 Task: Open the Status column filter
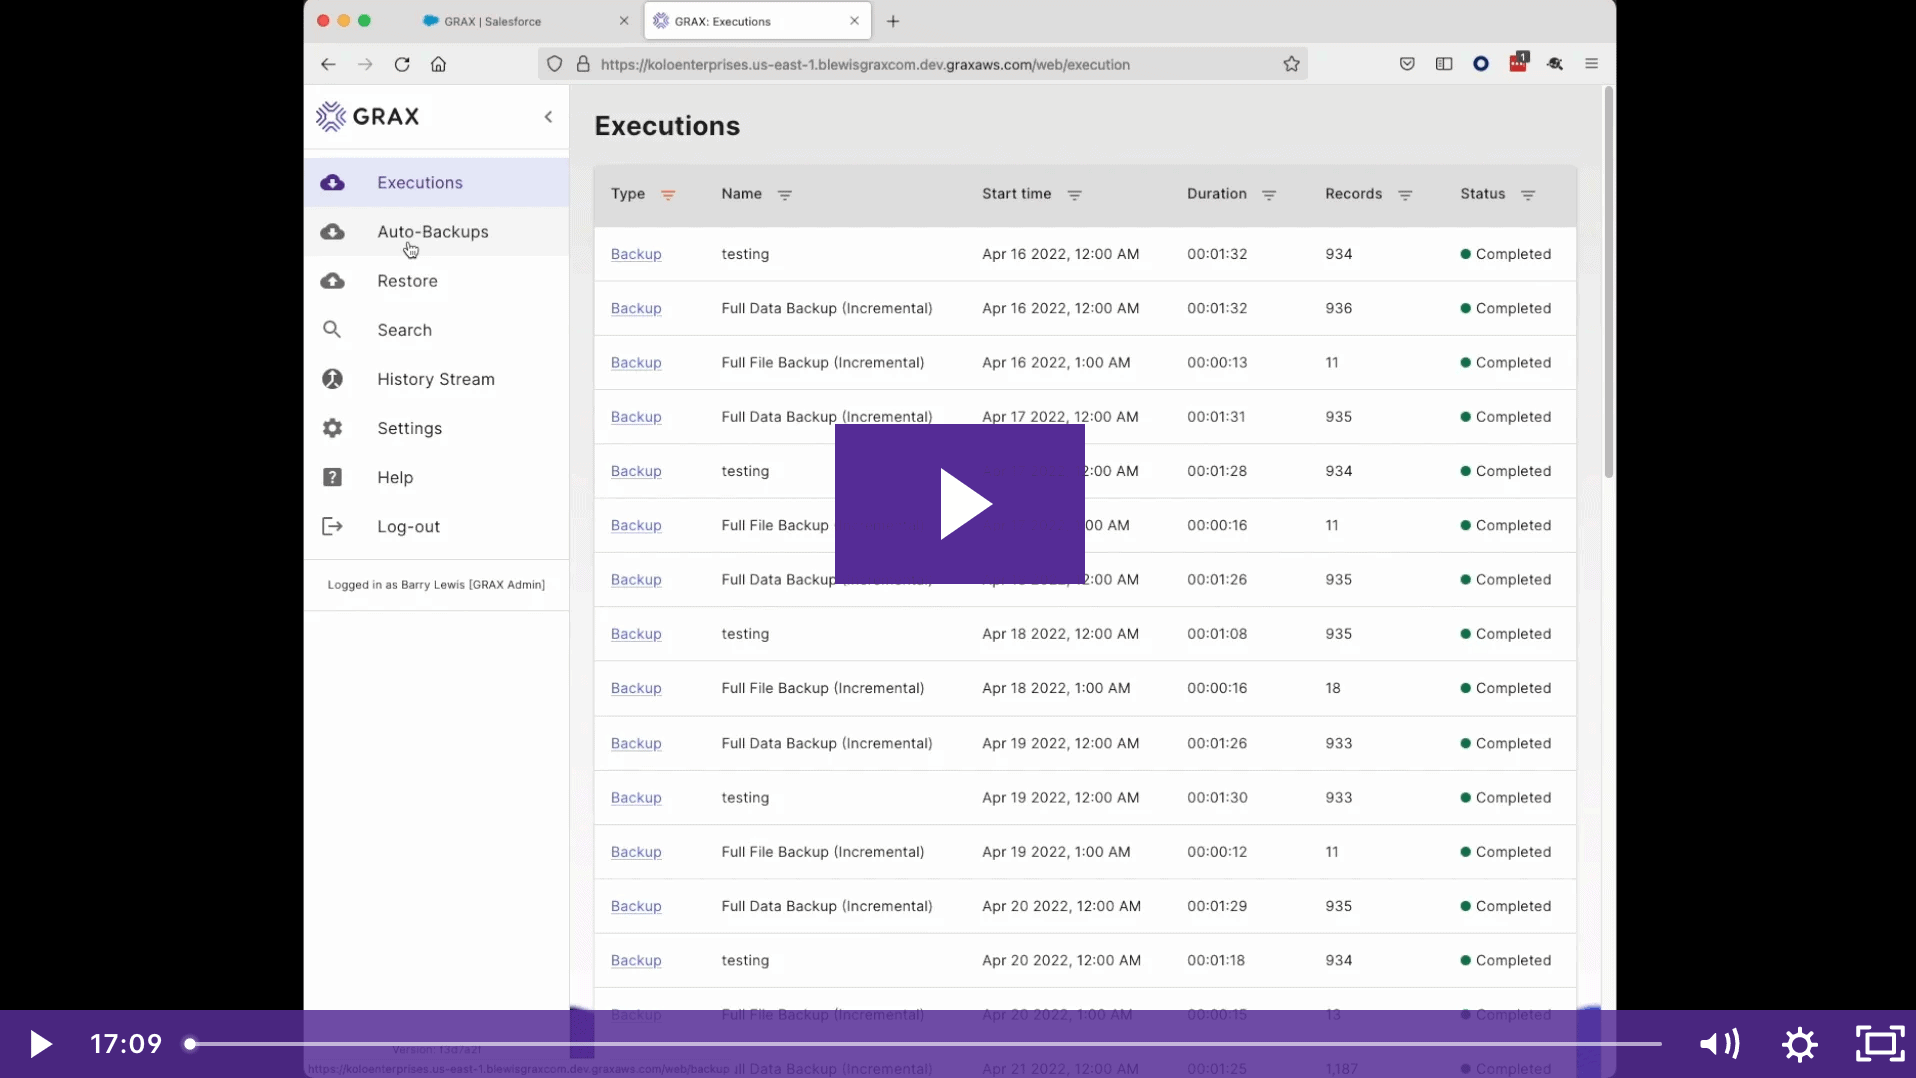tap(1528, 195)
